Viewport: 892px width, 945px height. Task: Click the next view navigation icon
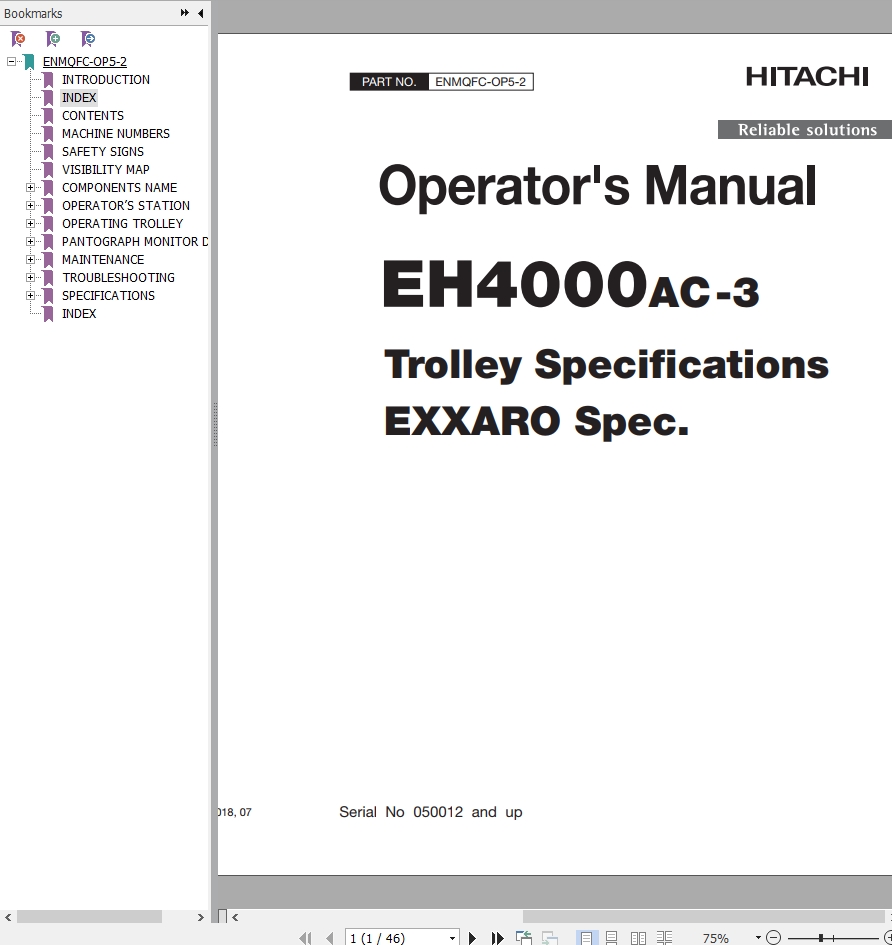[550, 938]
